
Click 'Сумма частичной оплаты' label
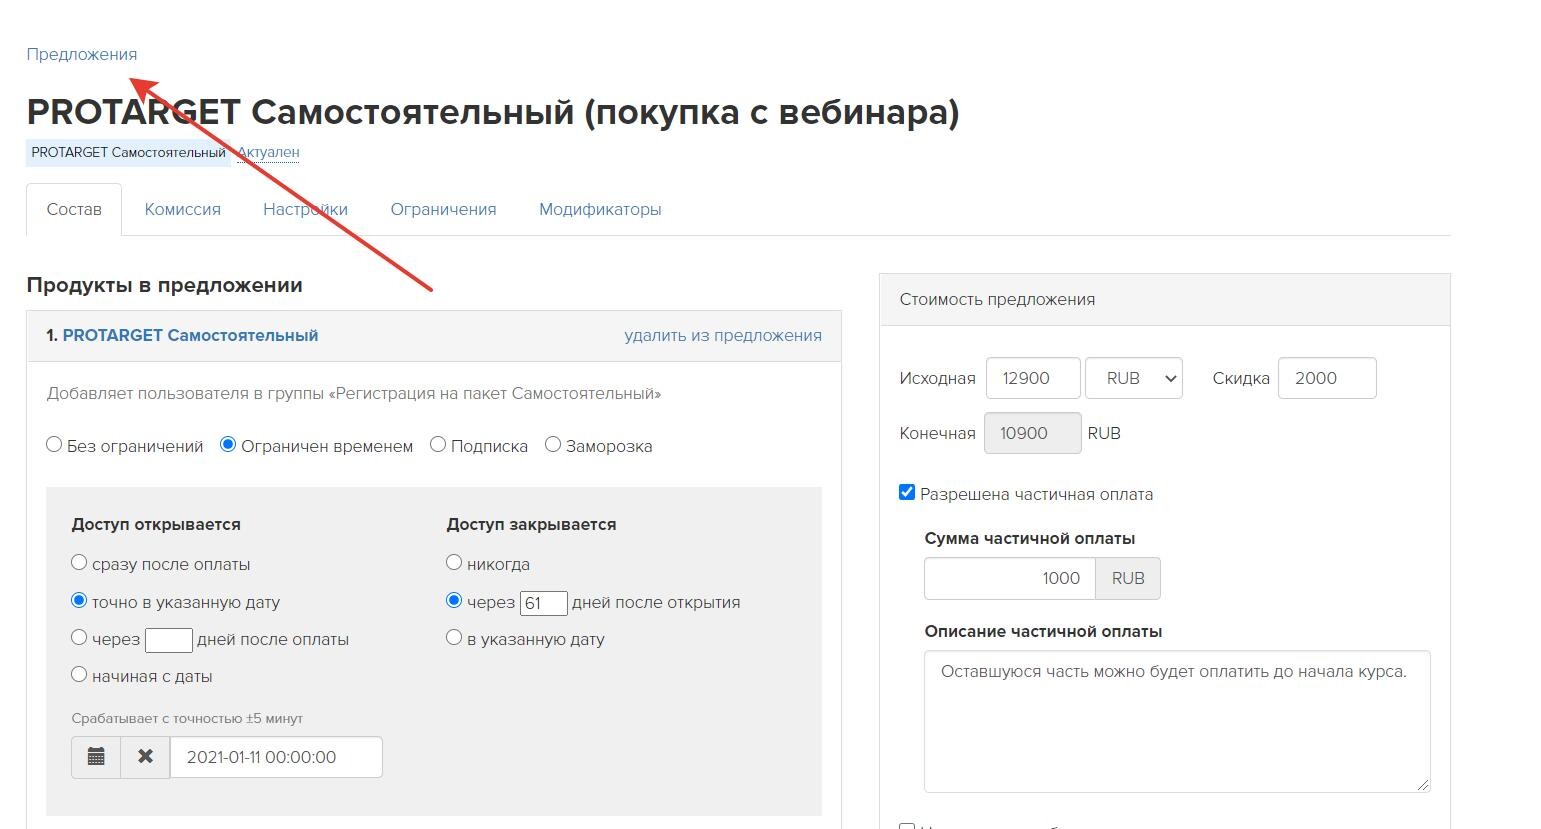click(x=1030, y=538)
